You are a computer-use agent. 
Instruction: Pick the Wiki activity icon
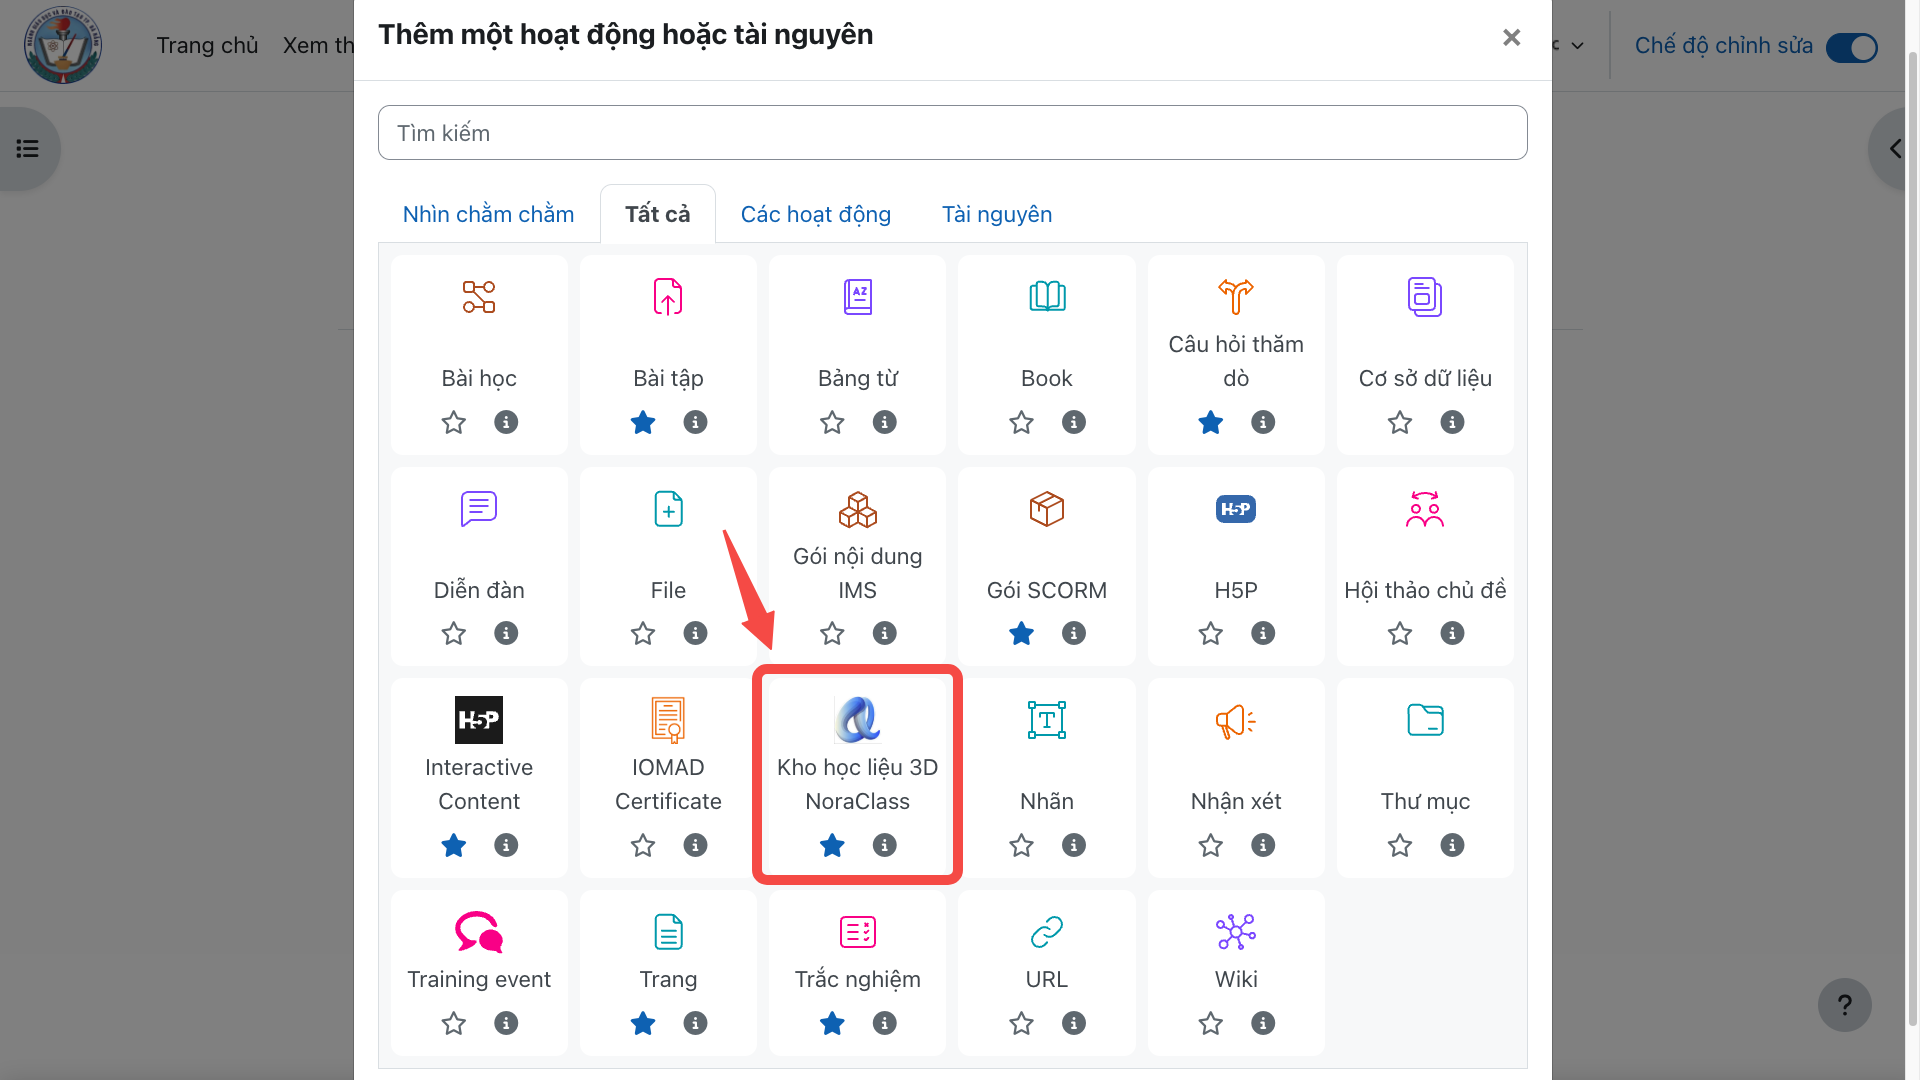pos(1236,932)
